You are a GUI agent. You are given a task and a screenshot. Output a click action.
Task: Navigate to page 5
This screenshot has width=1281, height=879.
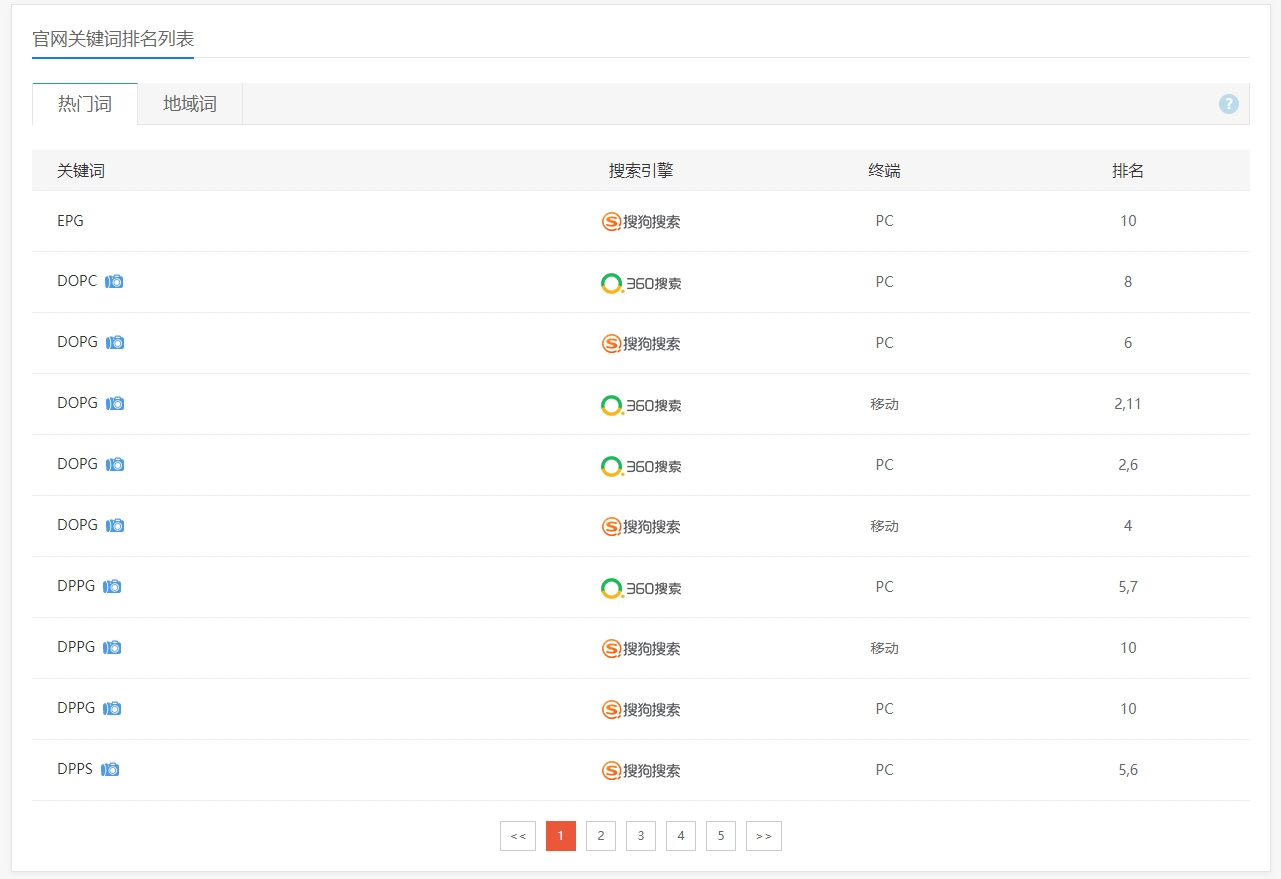point(720,836)
